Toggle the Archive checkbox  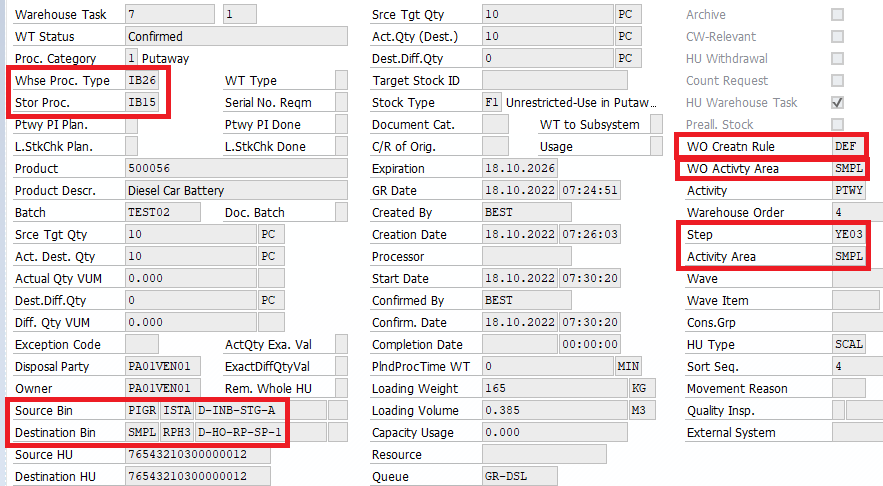[837, 15]
